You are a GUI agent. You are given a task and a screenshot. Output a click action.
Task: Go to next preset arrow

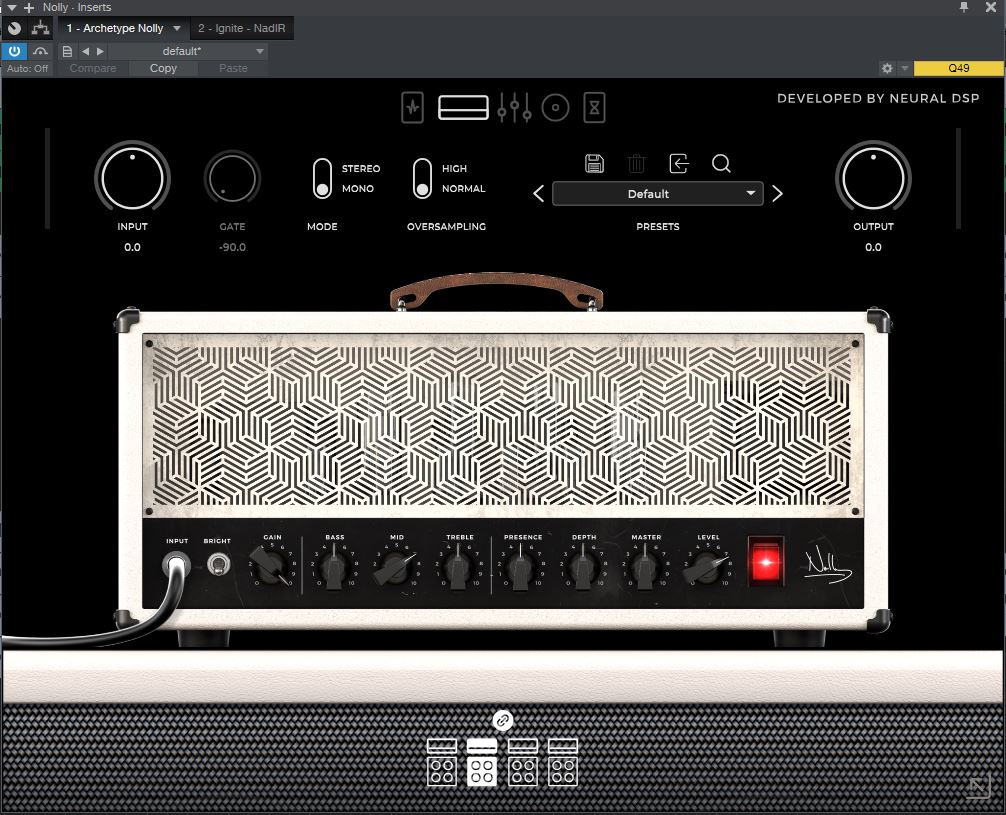777,194
